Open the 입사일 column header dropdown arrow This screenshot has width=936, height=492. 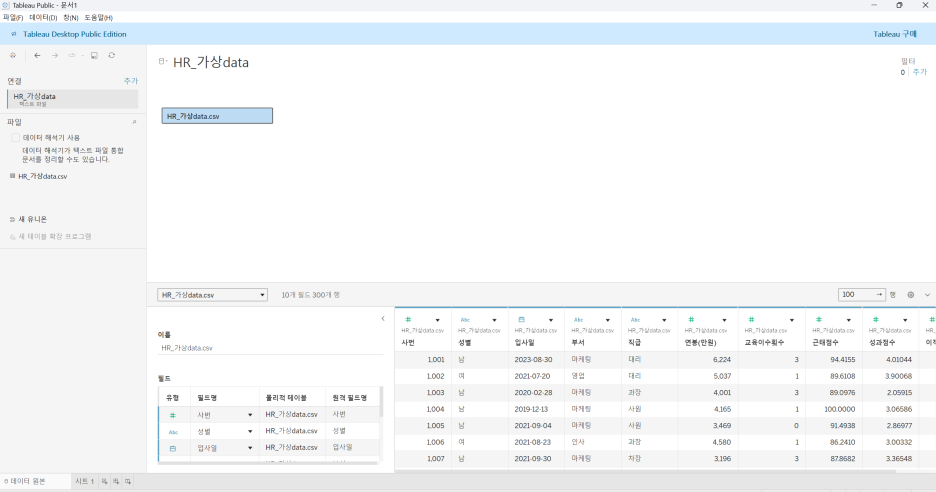click(551, 320)
